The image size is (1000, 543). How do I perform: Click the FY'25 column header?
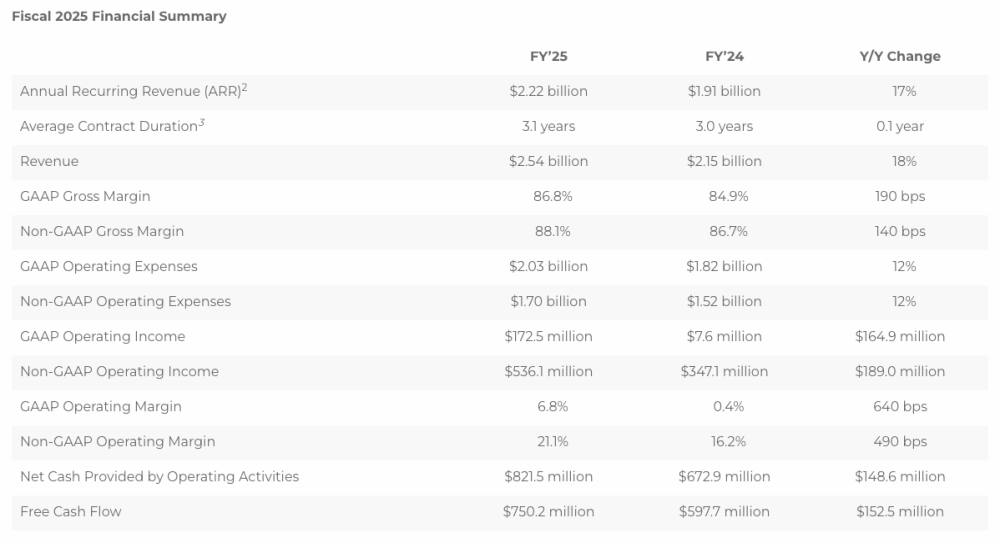548,56
